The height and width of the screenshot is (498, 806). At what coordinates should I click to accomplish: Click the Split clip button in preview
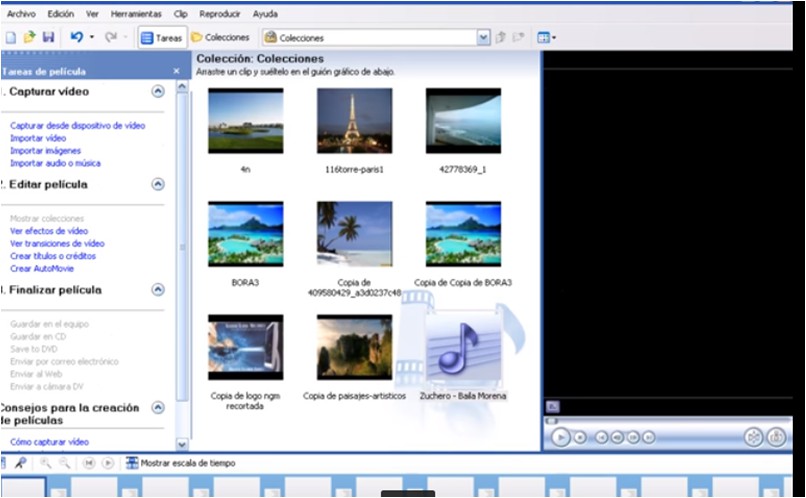click(x=753, y=437)
